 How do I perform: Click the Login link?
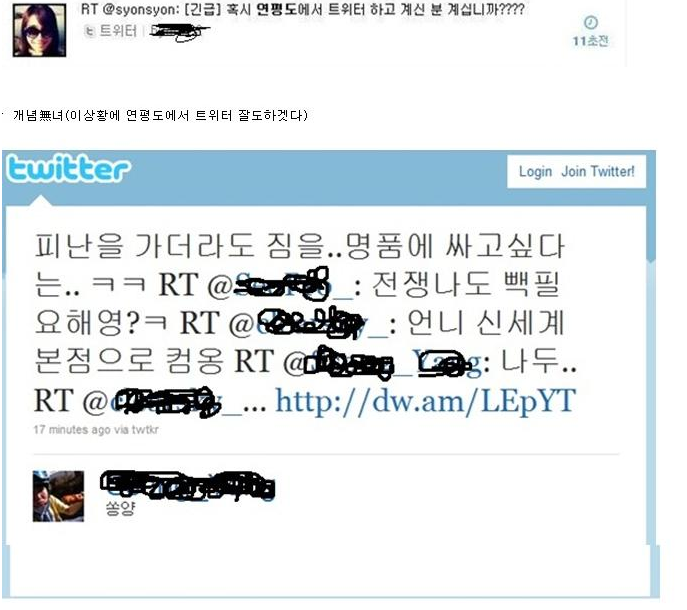coord(535,171)
